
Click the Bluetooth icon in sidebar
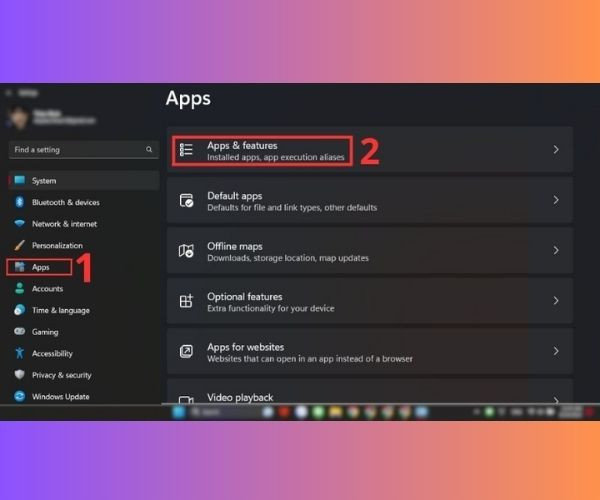tap(20, 202)
